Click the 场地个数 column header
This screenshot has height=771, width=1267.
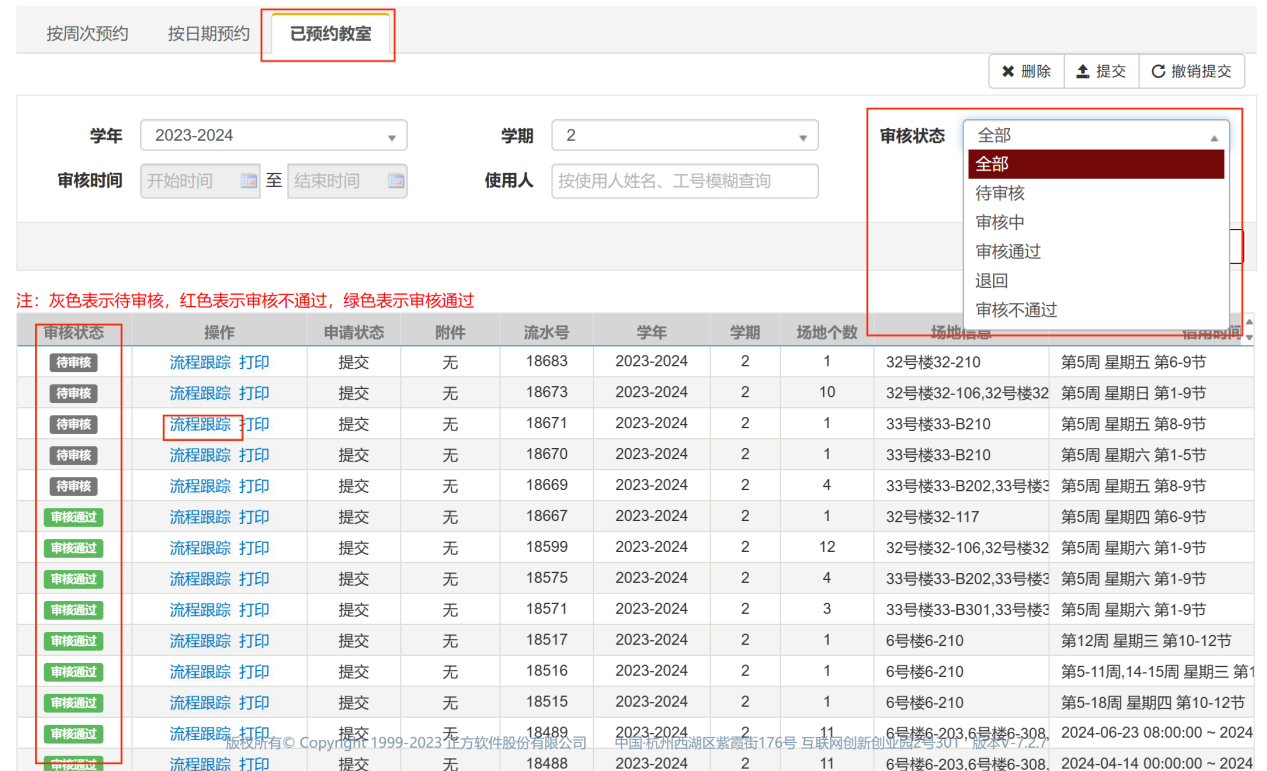click(x=827, y=332)
